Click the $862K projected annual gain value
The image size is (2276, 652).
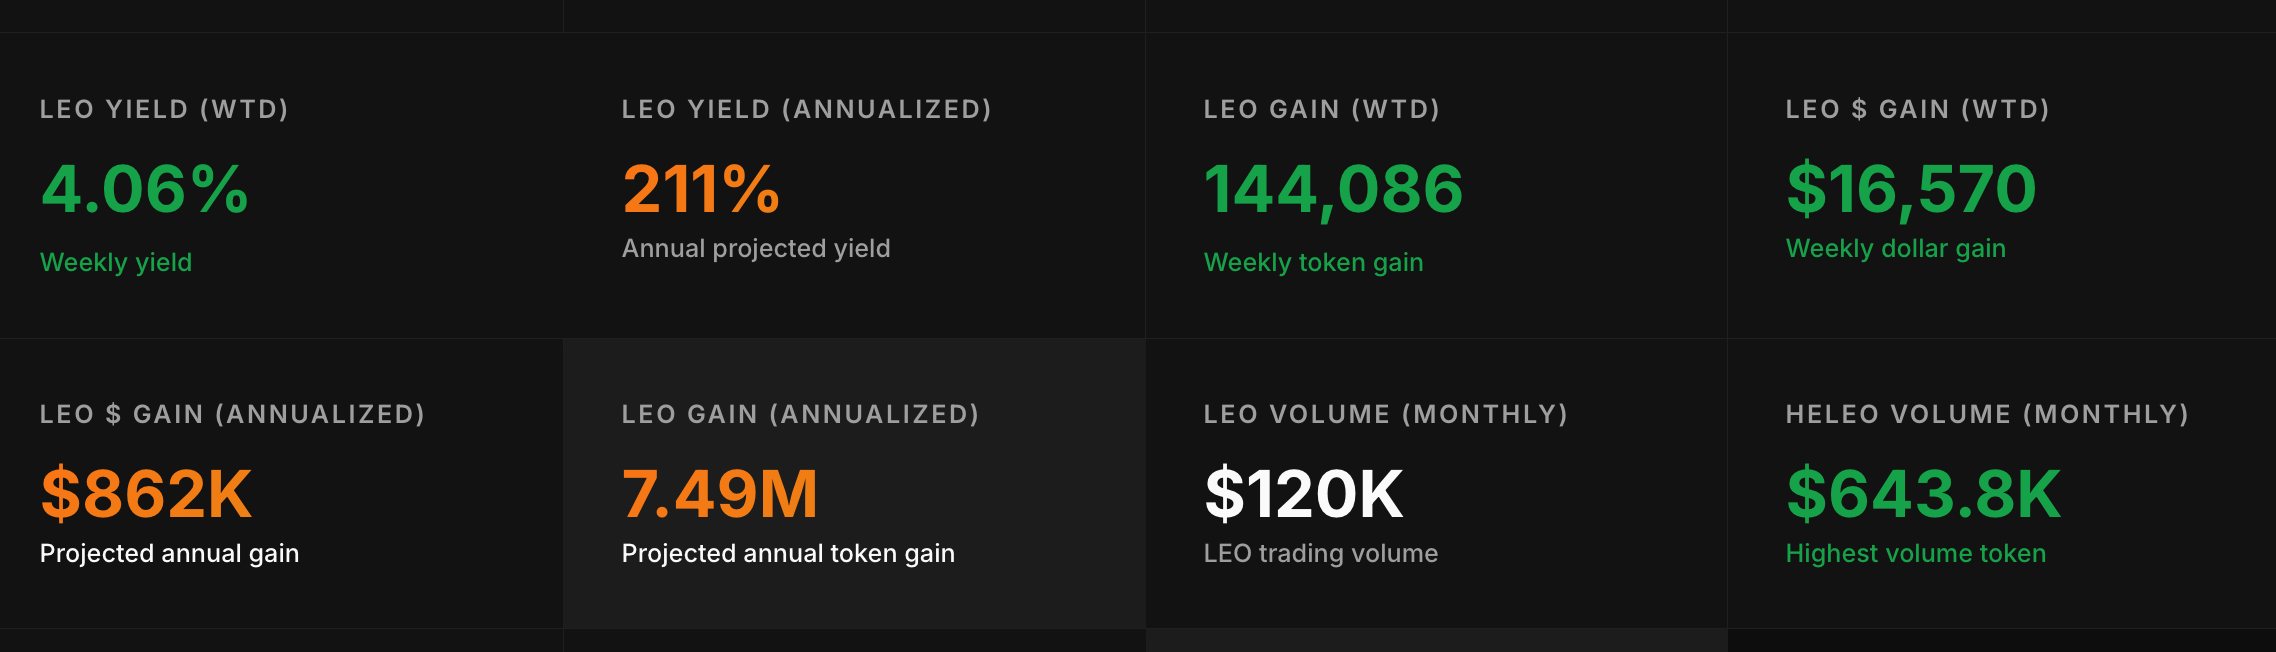pyautogui.click(x=146, y=494)
